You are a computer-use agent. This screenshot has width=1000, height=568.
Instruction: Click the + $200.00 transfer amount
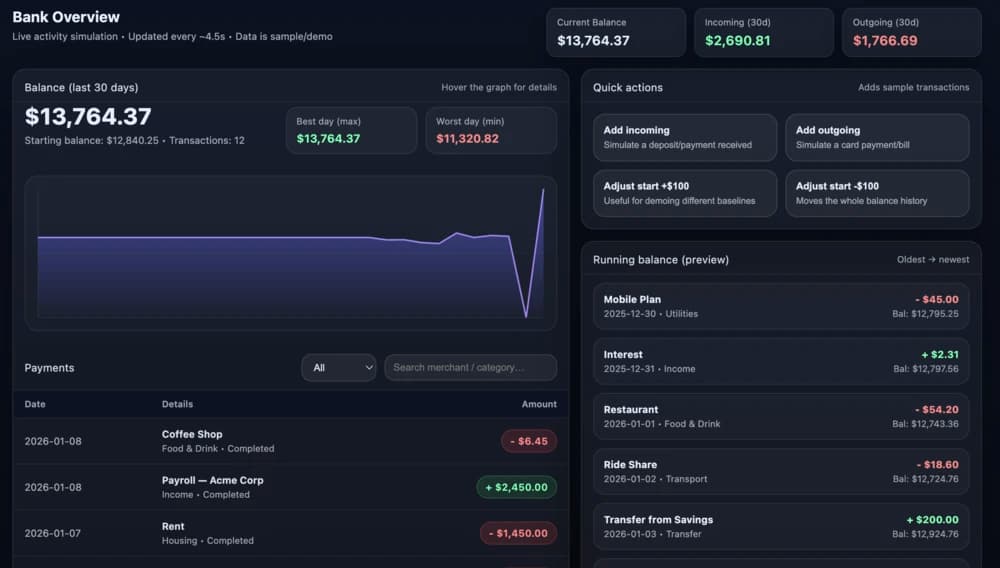[x=932, y=520]
